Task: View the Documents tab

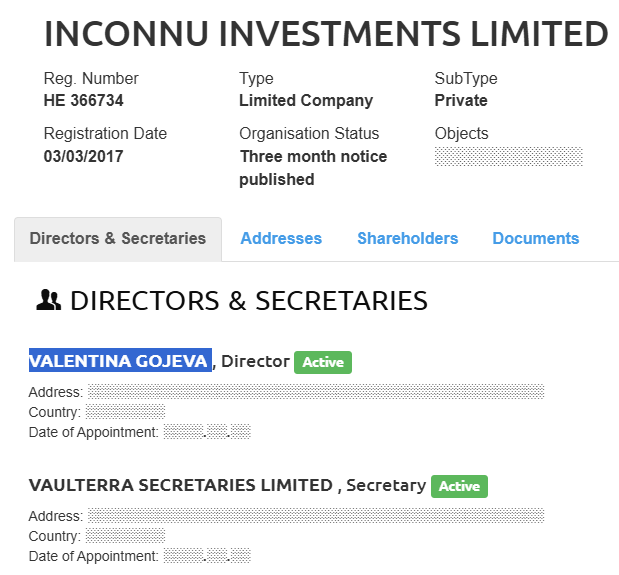Action: click(x=536, y=239)
